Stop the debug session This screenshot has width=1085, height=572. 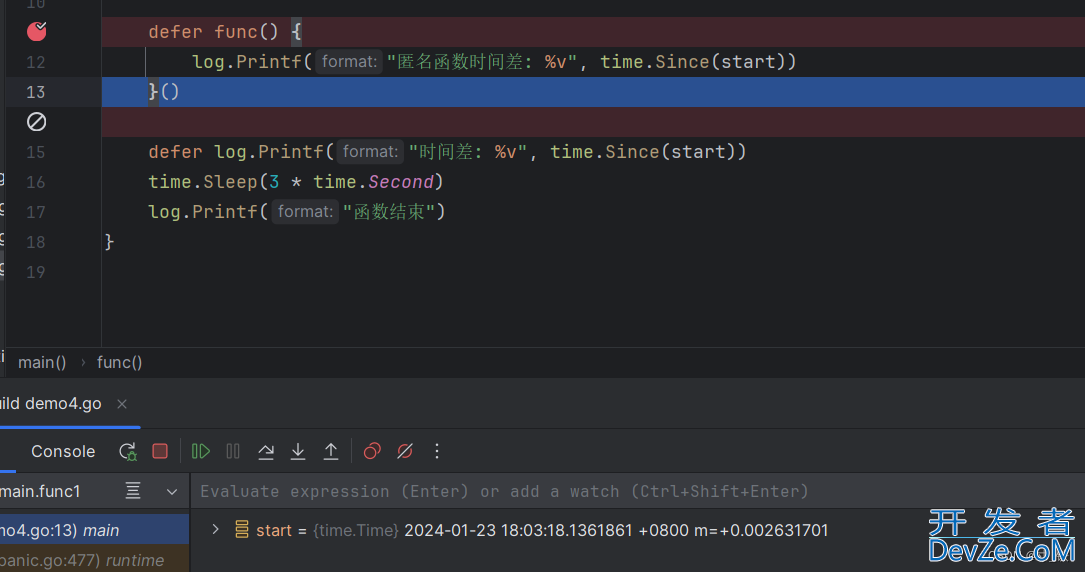click(160, 452)
